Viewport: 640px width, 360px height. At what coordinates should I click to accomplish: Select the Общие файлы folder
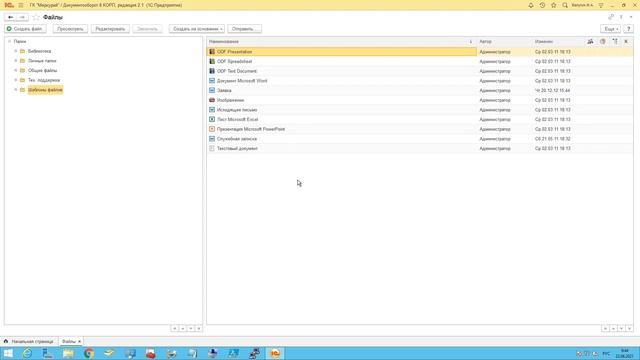click(x=42, y=70)
